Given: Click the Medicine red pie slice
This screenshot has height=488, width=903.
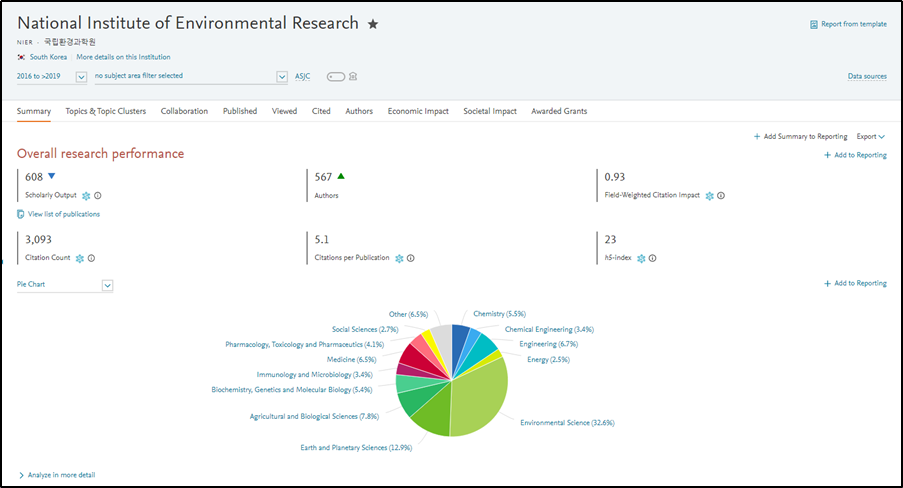Looking at the screenshot, I should [416, 358].
